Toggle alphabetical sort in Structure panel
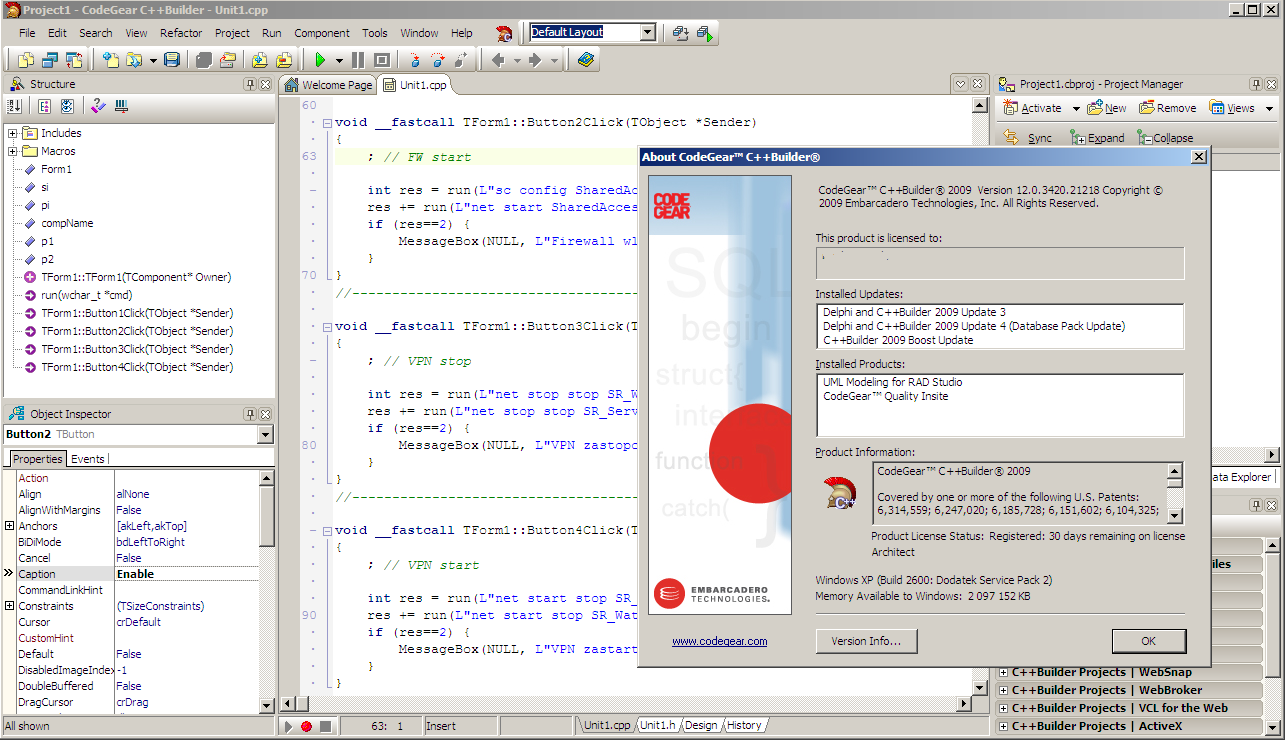Viewport: 1285px width, 740px height. (x=15, y=106)
